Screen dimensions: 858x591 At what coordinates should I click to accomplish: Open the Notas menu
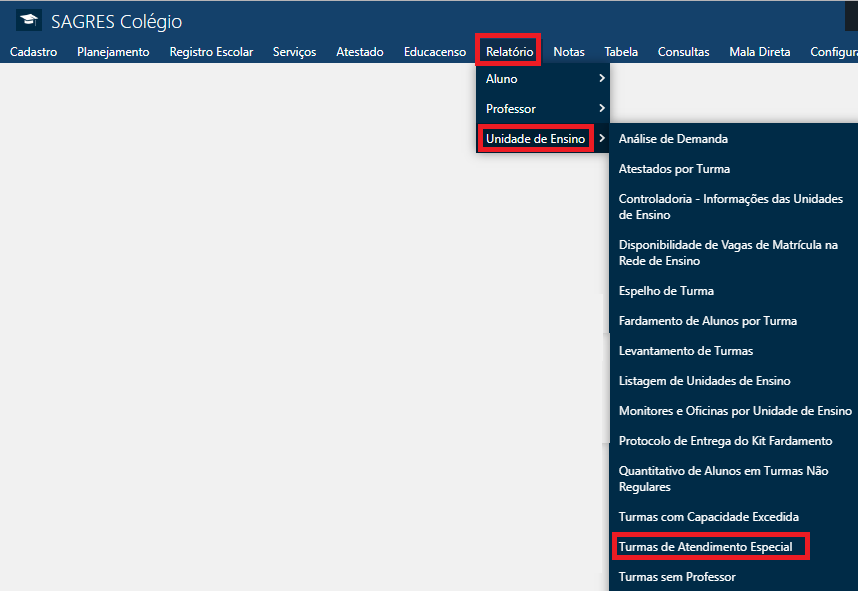pos(569,51)
